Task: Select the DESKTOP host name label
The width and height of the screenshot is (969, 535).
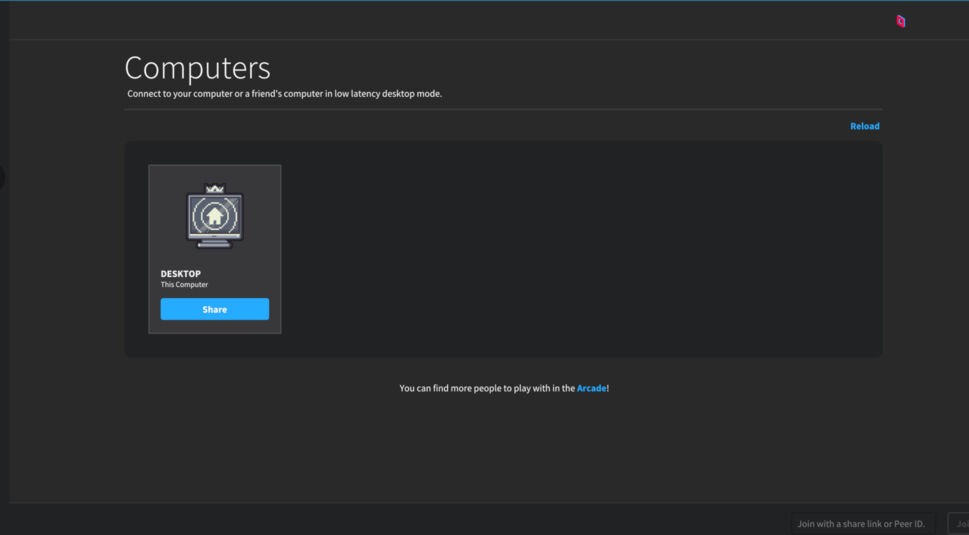Action: point(181,274)
